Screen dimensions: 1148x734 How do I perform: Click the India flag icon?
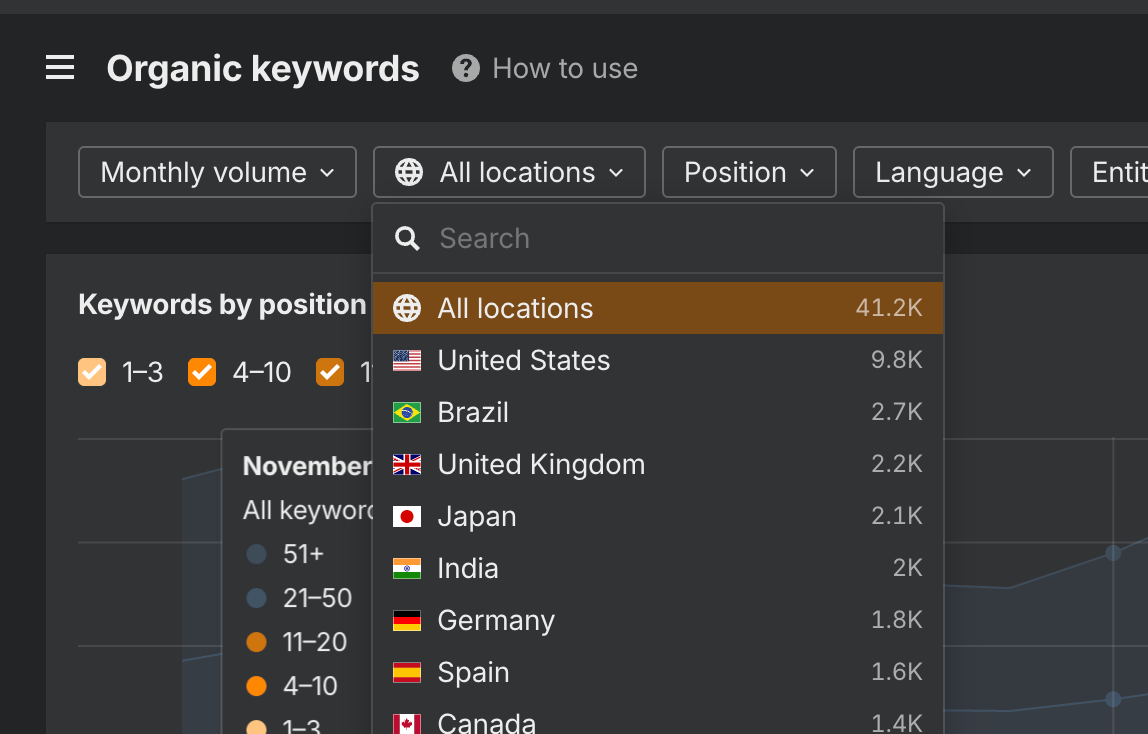[x=407, y=569]
